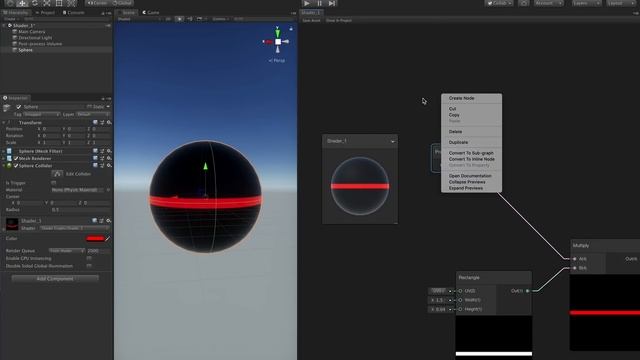Expand Sphere (Mesh Filter) component
Image resolution: width=640 pixels, height=360 pixels.
(x=4, y=151)
